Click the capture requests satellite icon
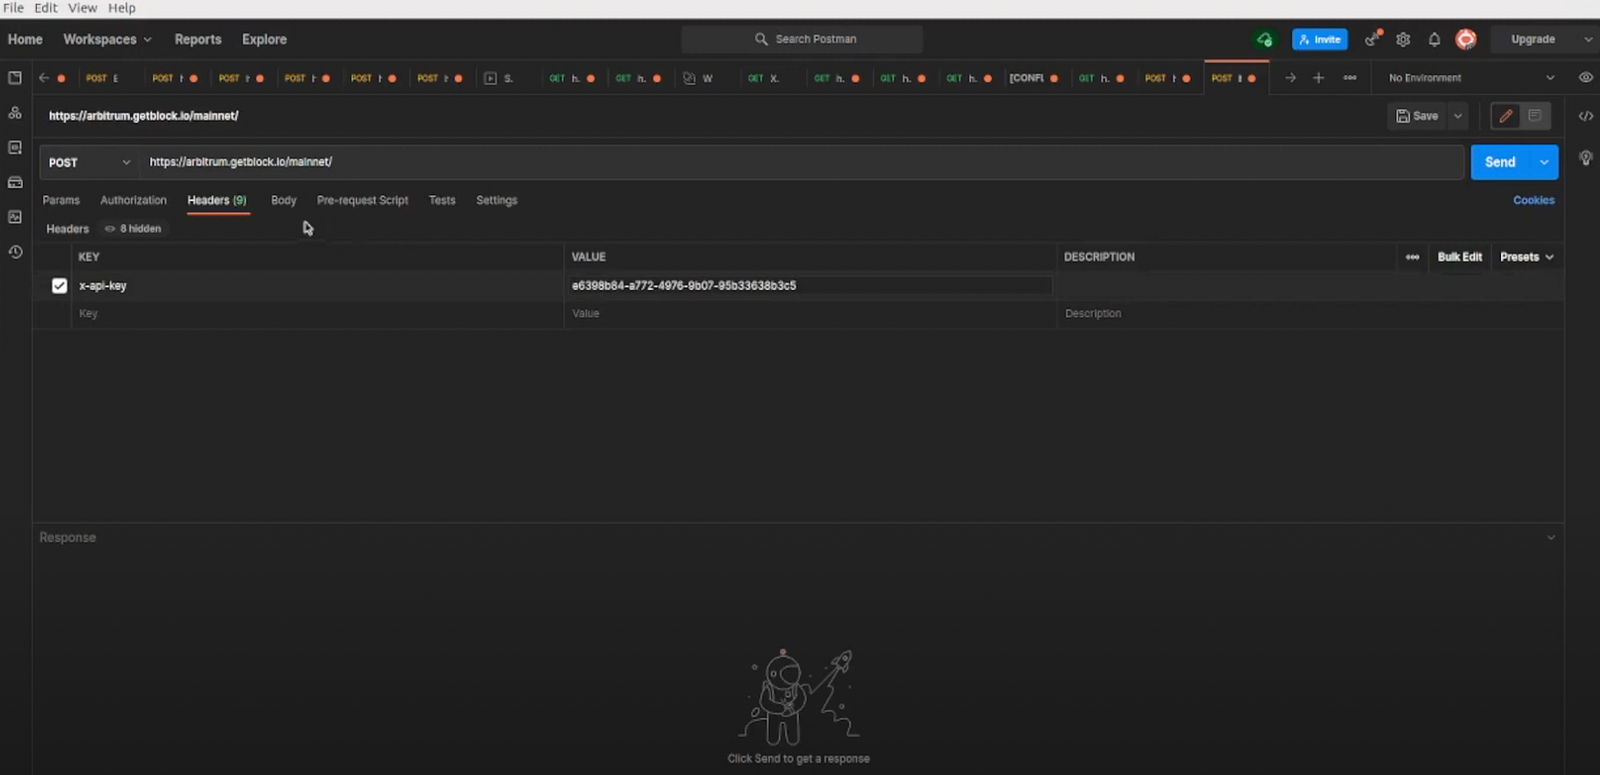Screen dimensions: 1600x775 point(1373,39)
